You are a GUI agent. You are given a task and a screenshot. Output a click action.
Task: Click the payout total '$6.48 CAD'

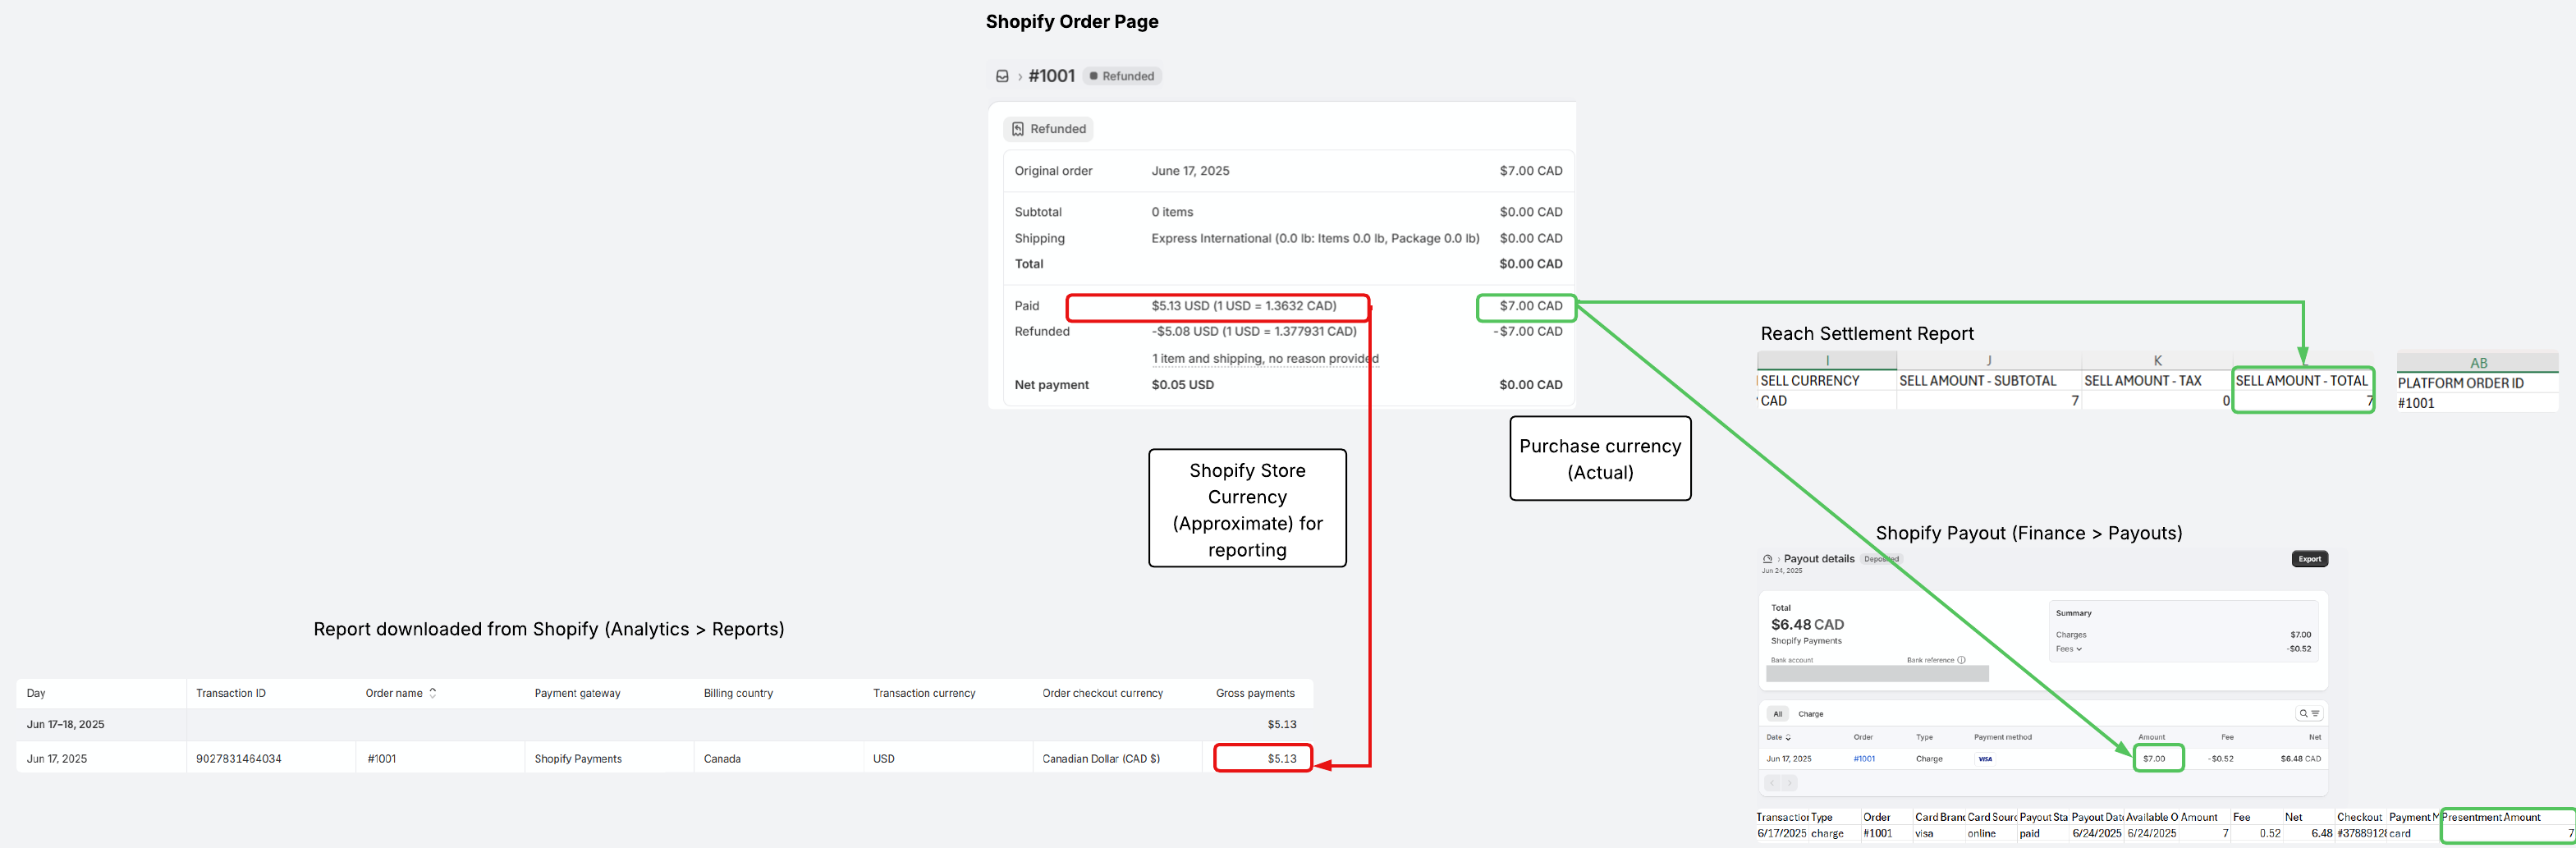tap(1807, 624)
